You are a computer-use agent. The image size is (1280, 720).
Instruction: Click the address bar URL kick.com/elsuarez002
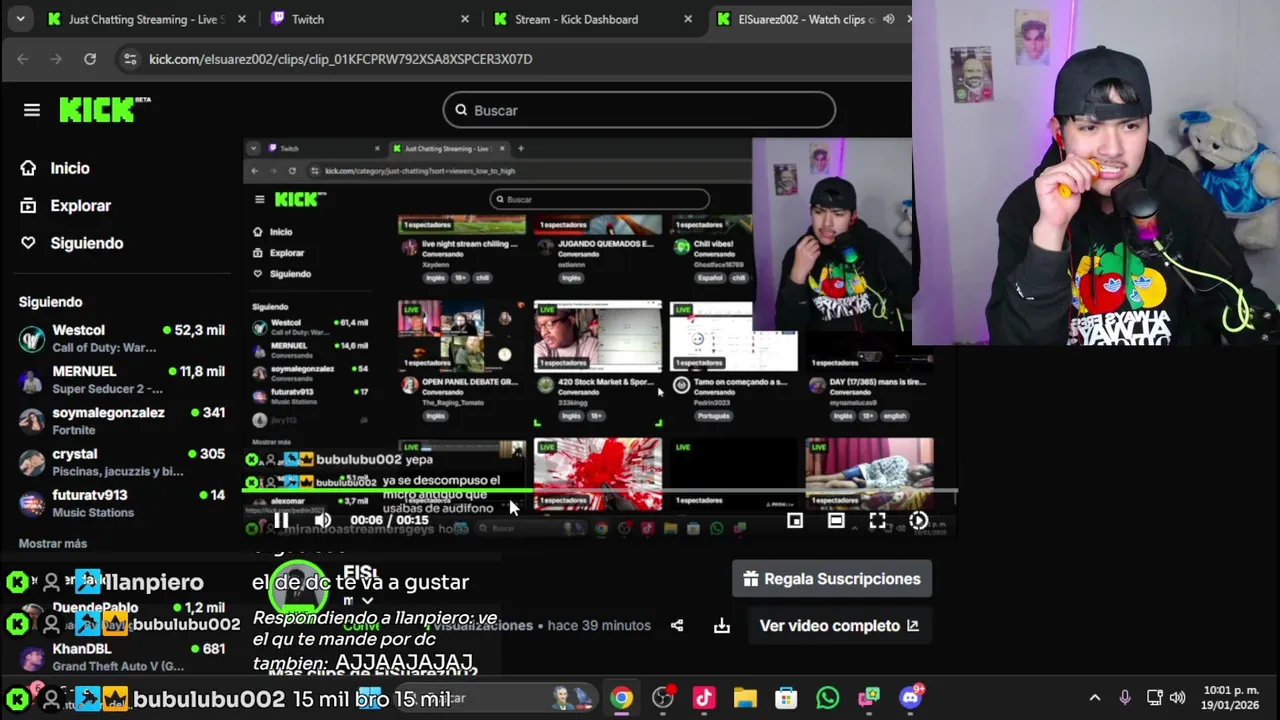point(340,59)
